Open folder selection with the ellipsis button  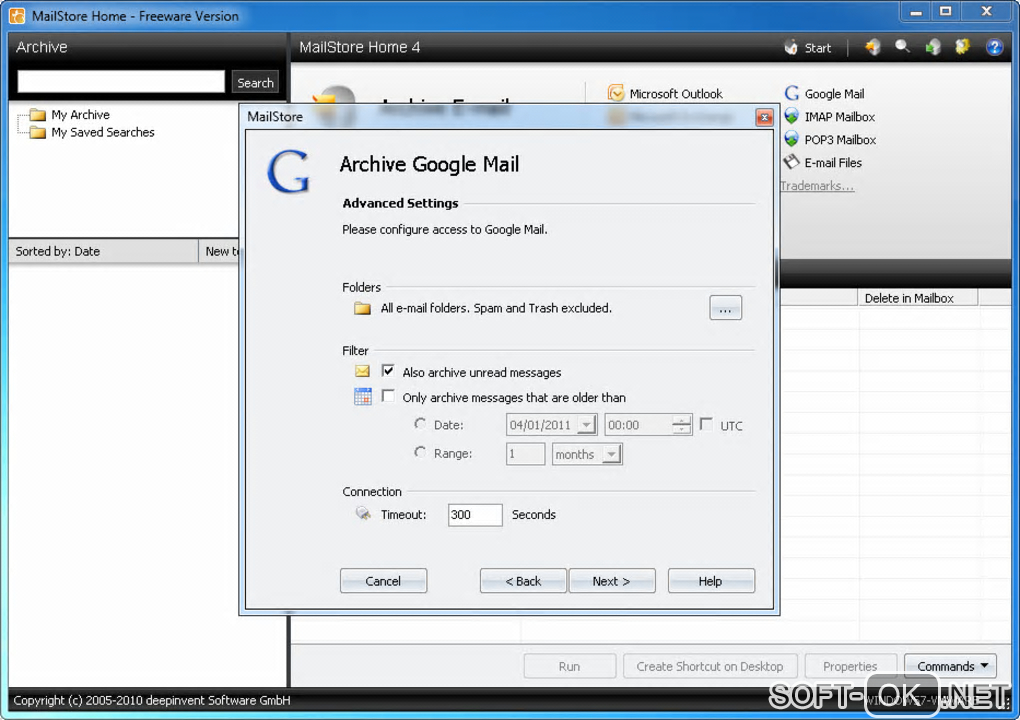pyautogui.click(x=725, y=308)
